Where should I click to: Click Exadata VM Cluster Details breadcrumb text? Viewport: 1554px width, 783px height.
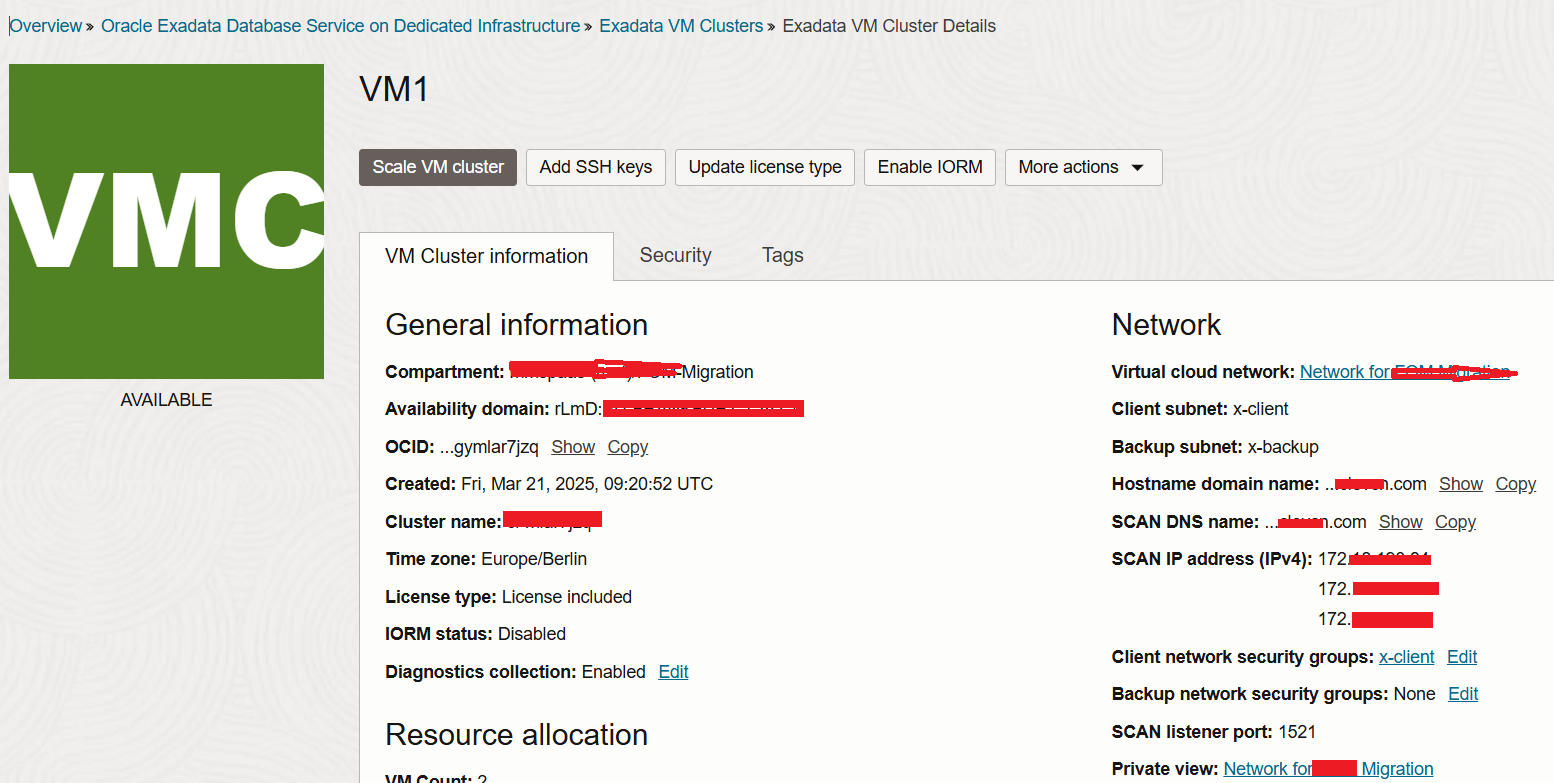(x=889, y=26)
